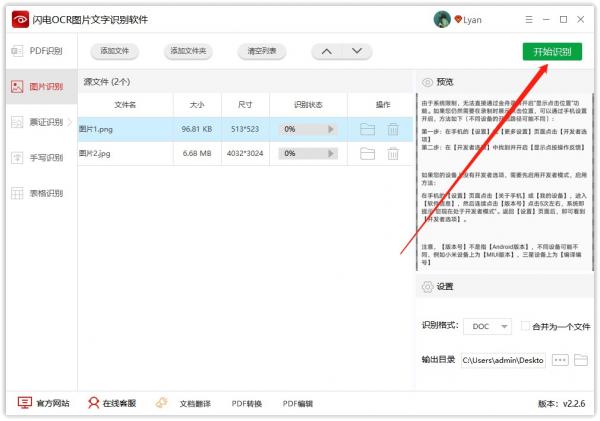Select the 图片2.jpg file row
This screenshot has width=600, height=421.
[246, 153]
